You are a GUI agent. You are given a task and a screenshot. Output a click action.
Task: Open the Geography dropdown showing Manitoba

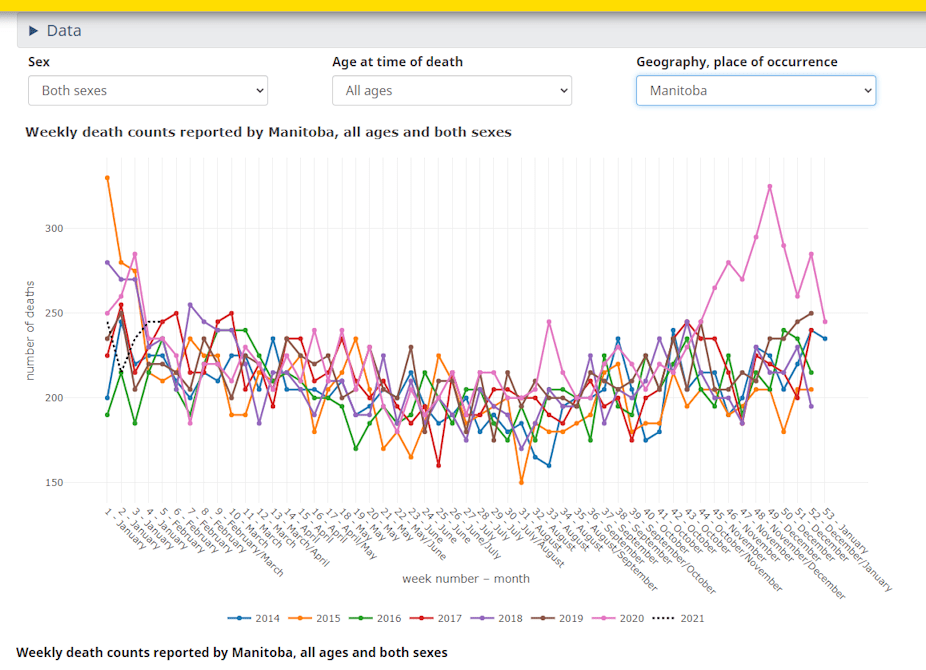[x=756, y=91]
